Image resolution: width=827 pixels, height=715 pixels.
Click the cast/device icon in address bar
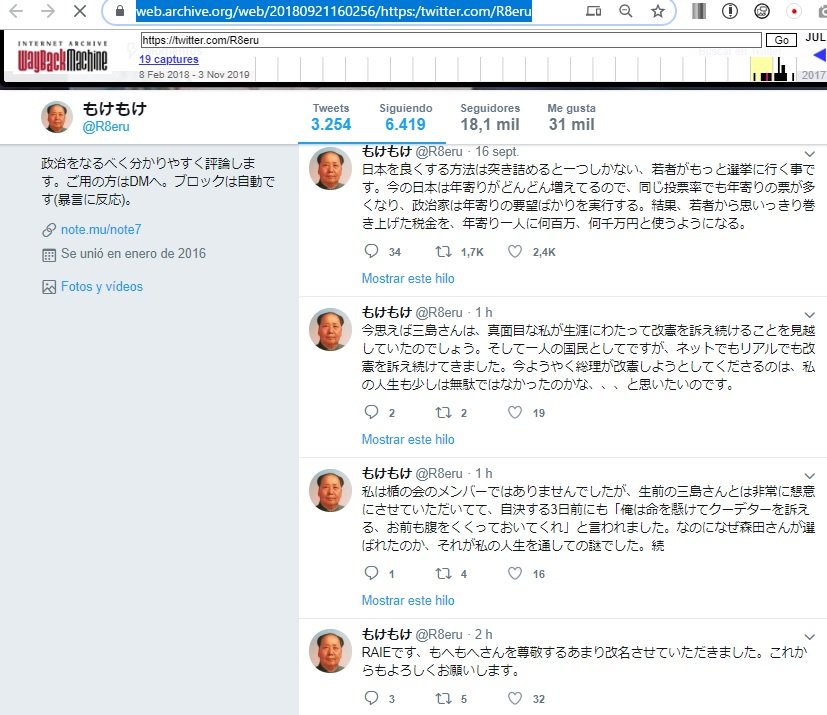coord(593,11)
